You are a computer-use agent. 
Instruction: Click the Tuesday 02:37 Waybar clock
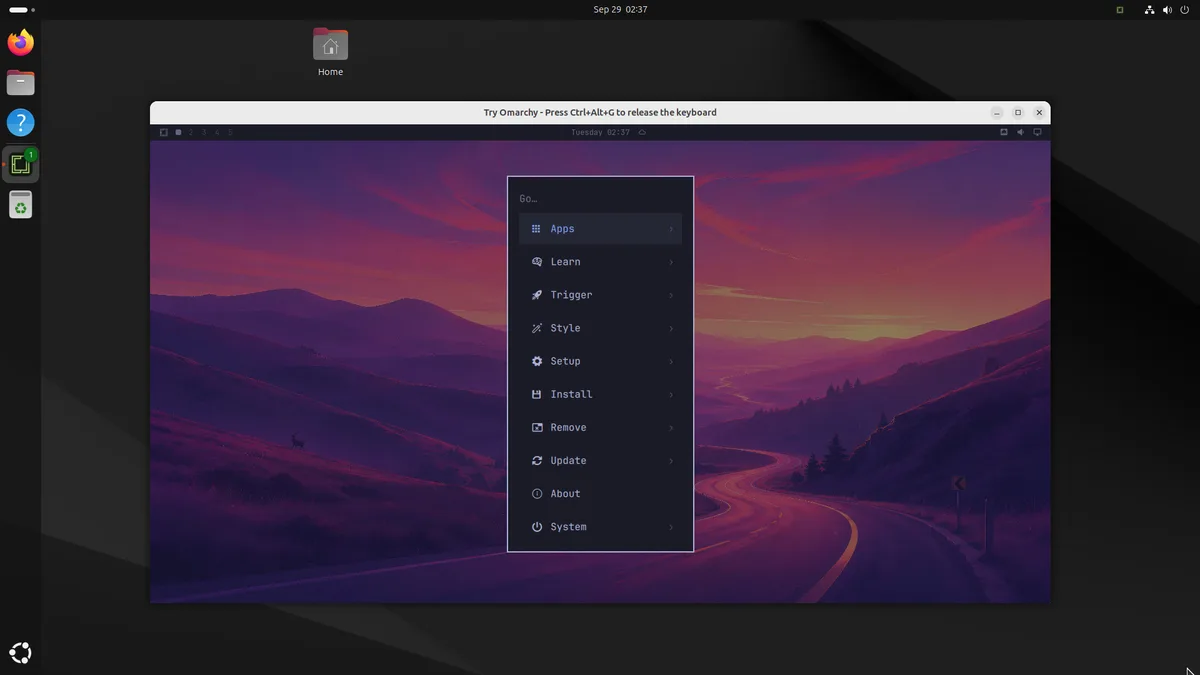point(600,132)
